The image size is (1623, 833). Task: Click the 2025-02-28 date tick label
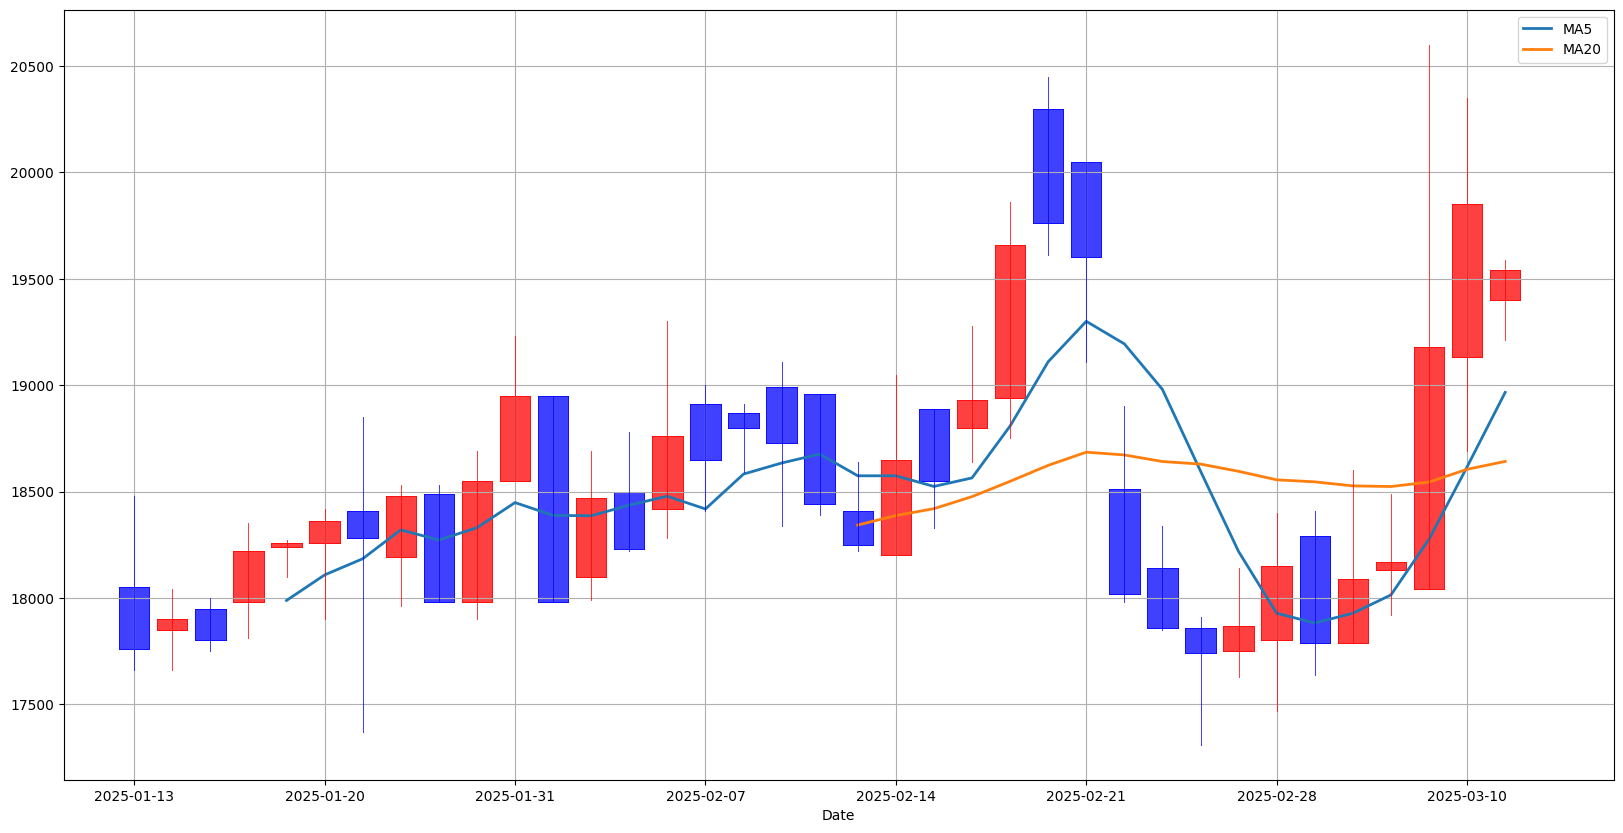point(1277,796)
